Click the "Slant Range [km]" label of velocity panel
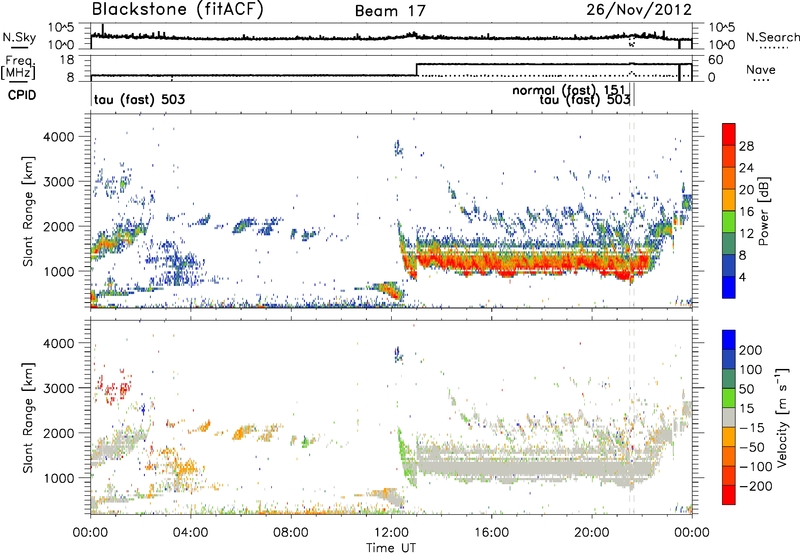The height and width of the screenshot is (554, 800). pyautogui.click(x=28, y=418)
